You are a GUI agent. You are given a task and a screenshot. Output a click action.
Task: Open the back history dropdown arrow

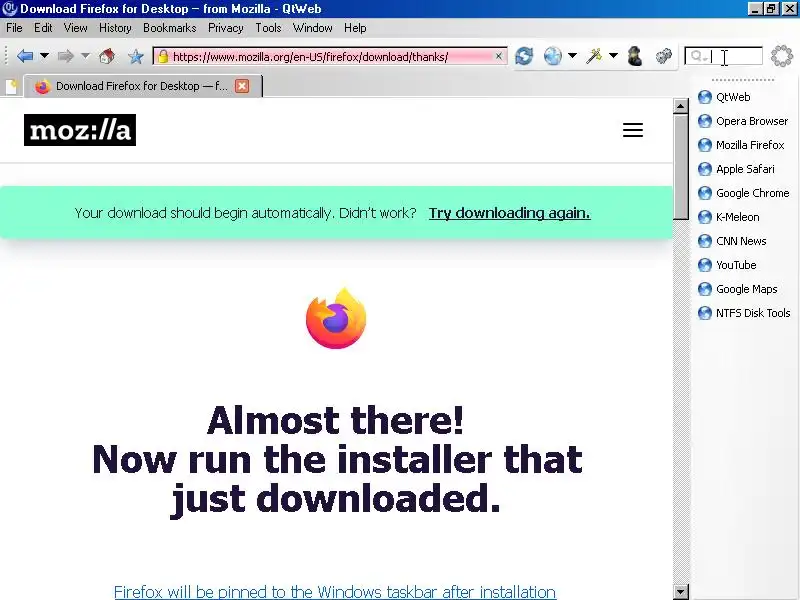[44, 56]
